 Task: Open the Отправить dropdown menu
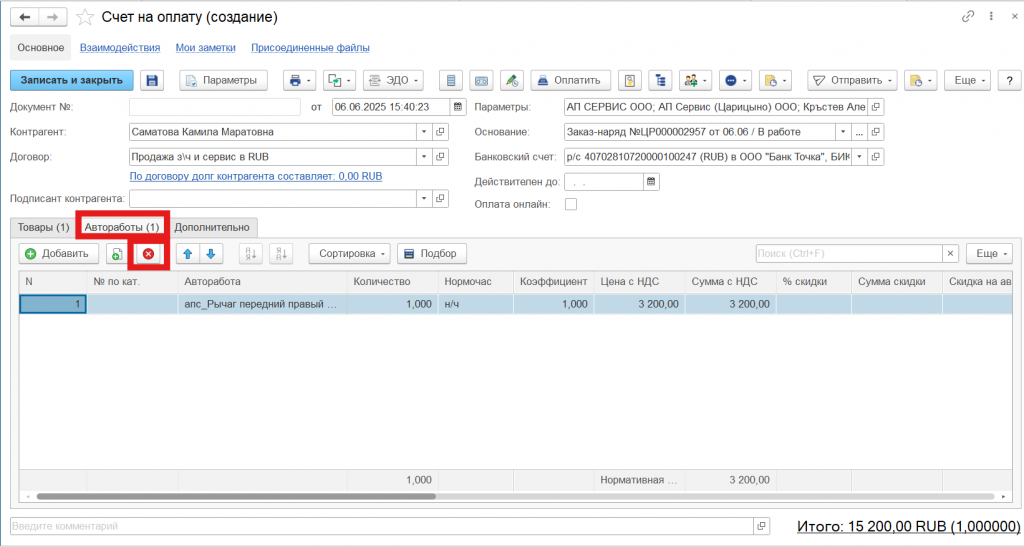tap(852, 81)
